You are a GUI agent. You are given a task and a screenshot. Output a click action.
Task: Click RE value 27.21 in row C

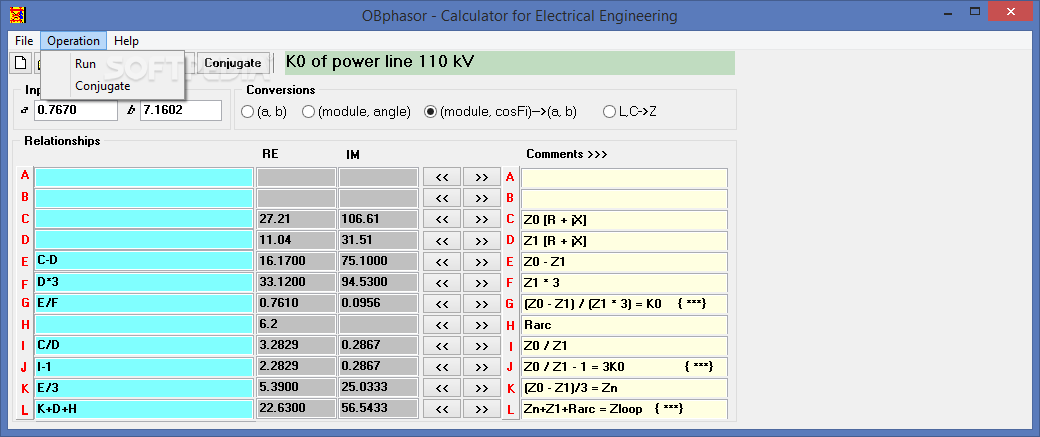click(x=296, y=219)
